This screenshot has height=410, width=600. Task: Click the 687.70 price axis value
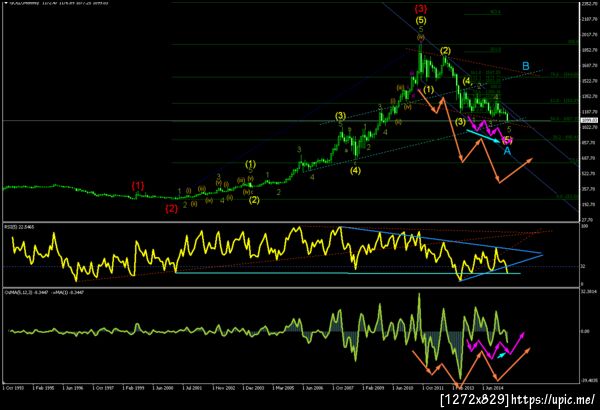click(588, 158)
